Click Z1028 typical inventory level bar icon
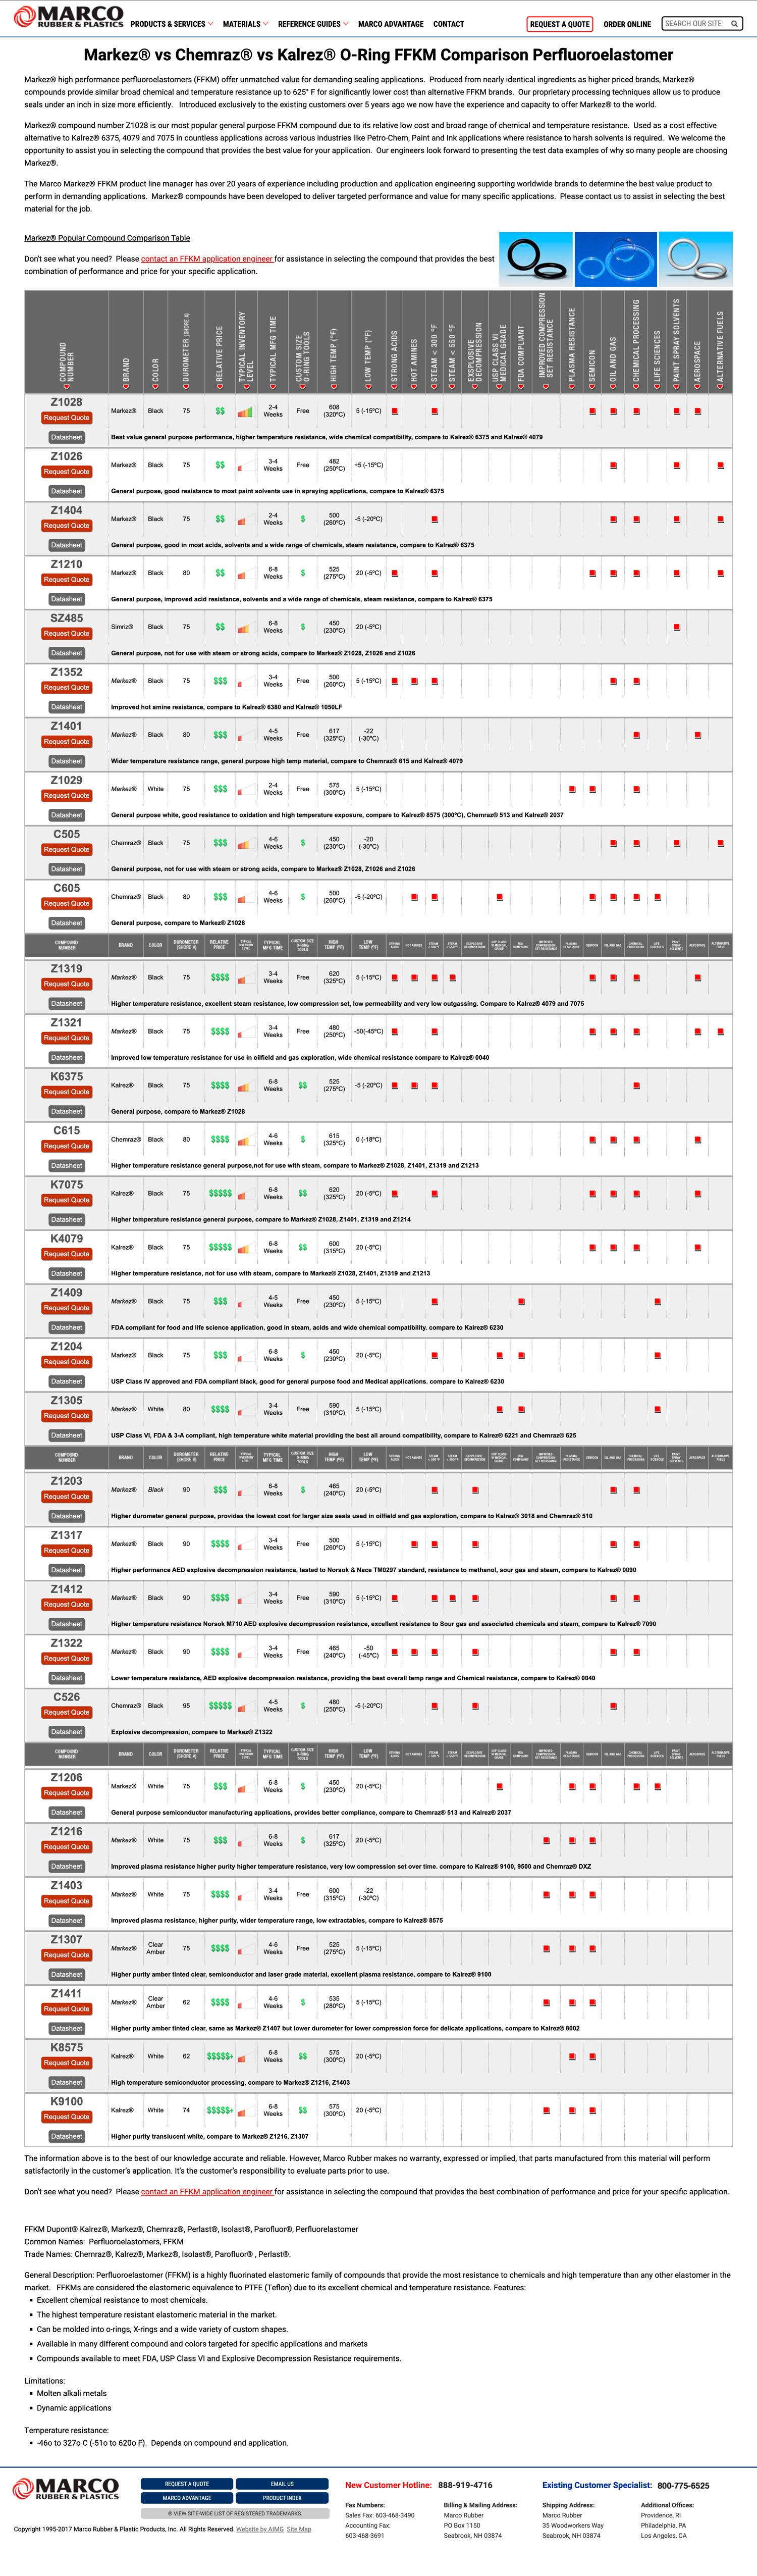The height and width of the screenshot is (2576, 757). click(245, 412)
